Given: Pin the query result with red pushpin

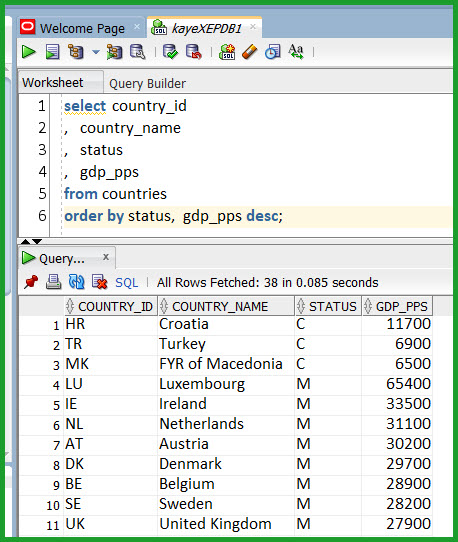Looking at the screenshot, I should [x=31, y=282].
